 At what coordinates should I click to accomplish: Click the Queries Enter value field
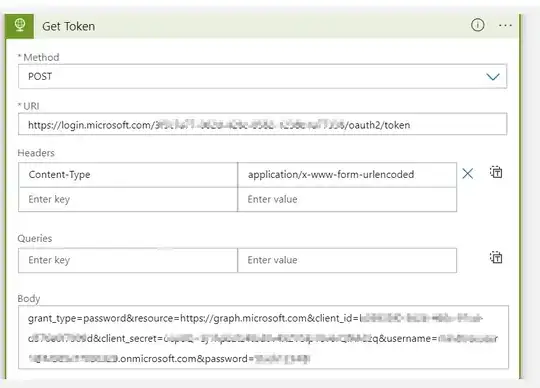click(347, 260)
